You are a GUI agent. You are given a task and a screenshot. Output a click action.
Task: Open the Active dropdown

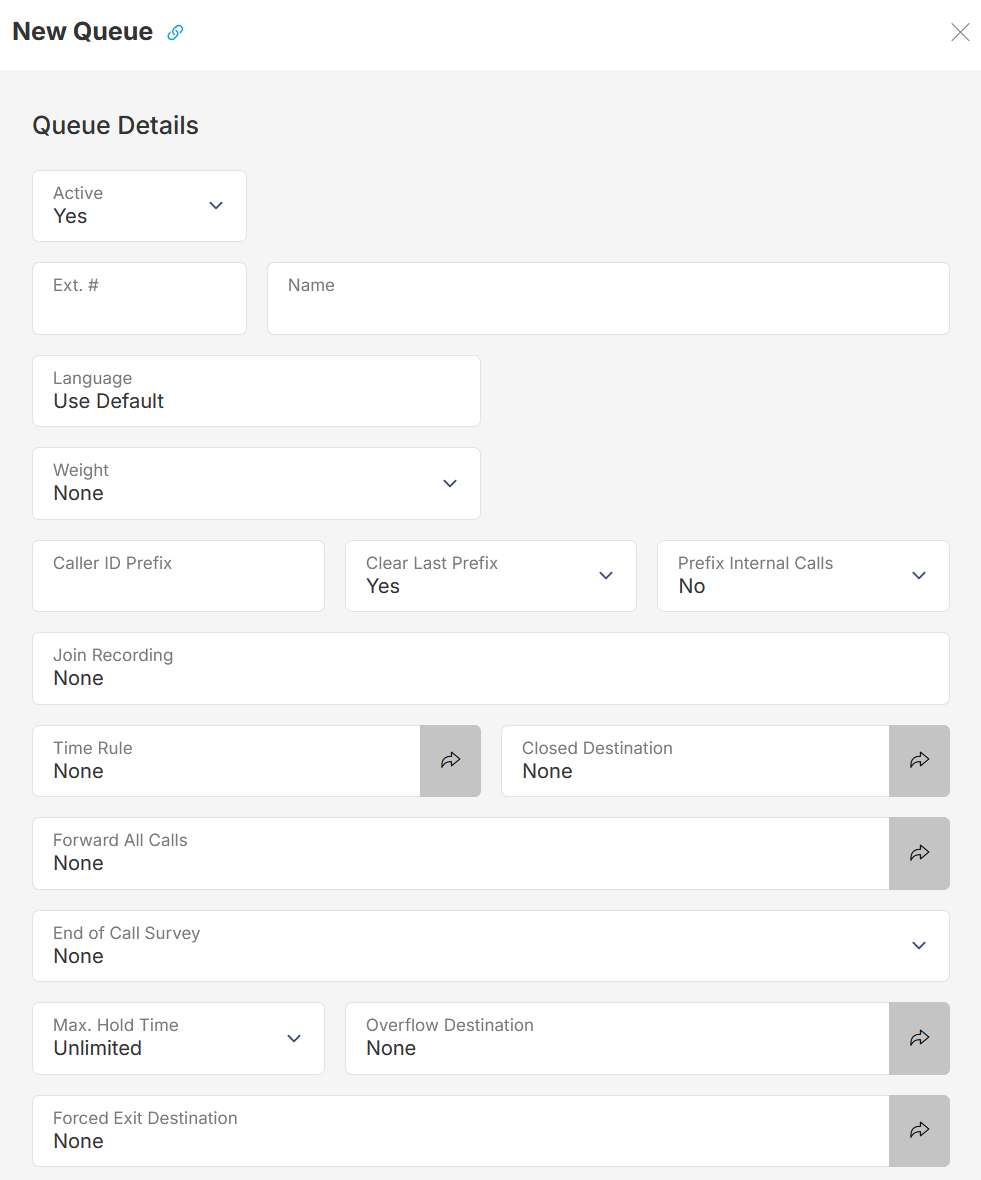[215, 205]
